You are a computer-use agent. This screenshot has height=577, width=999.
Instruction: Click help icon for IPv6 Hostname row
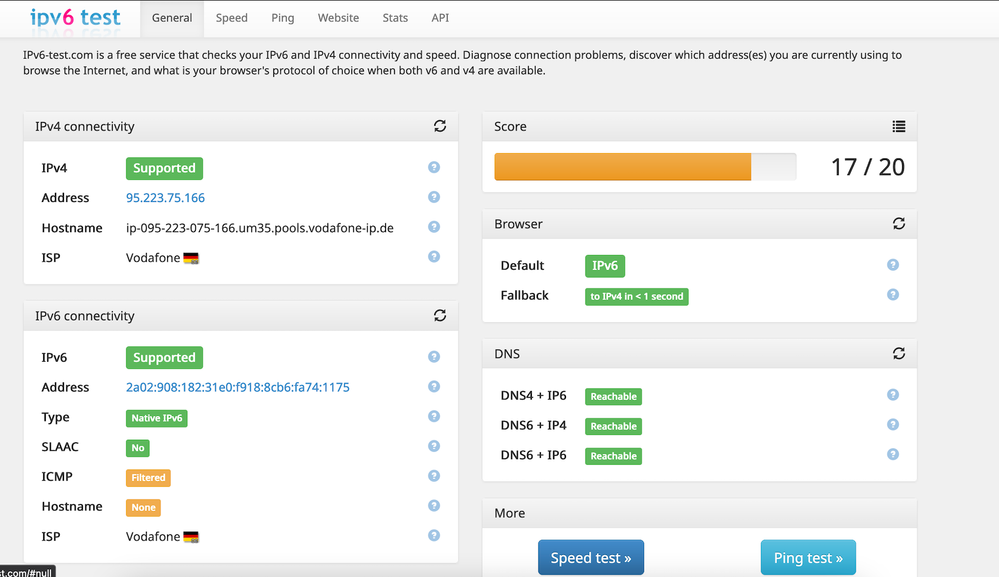[x=434, y=506]
